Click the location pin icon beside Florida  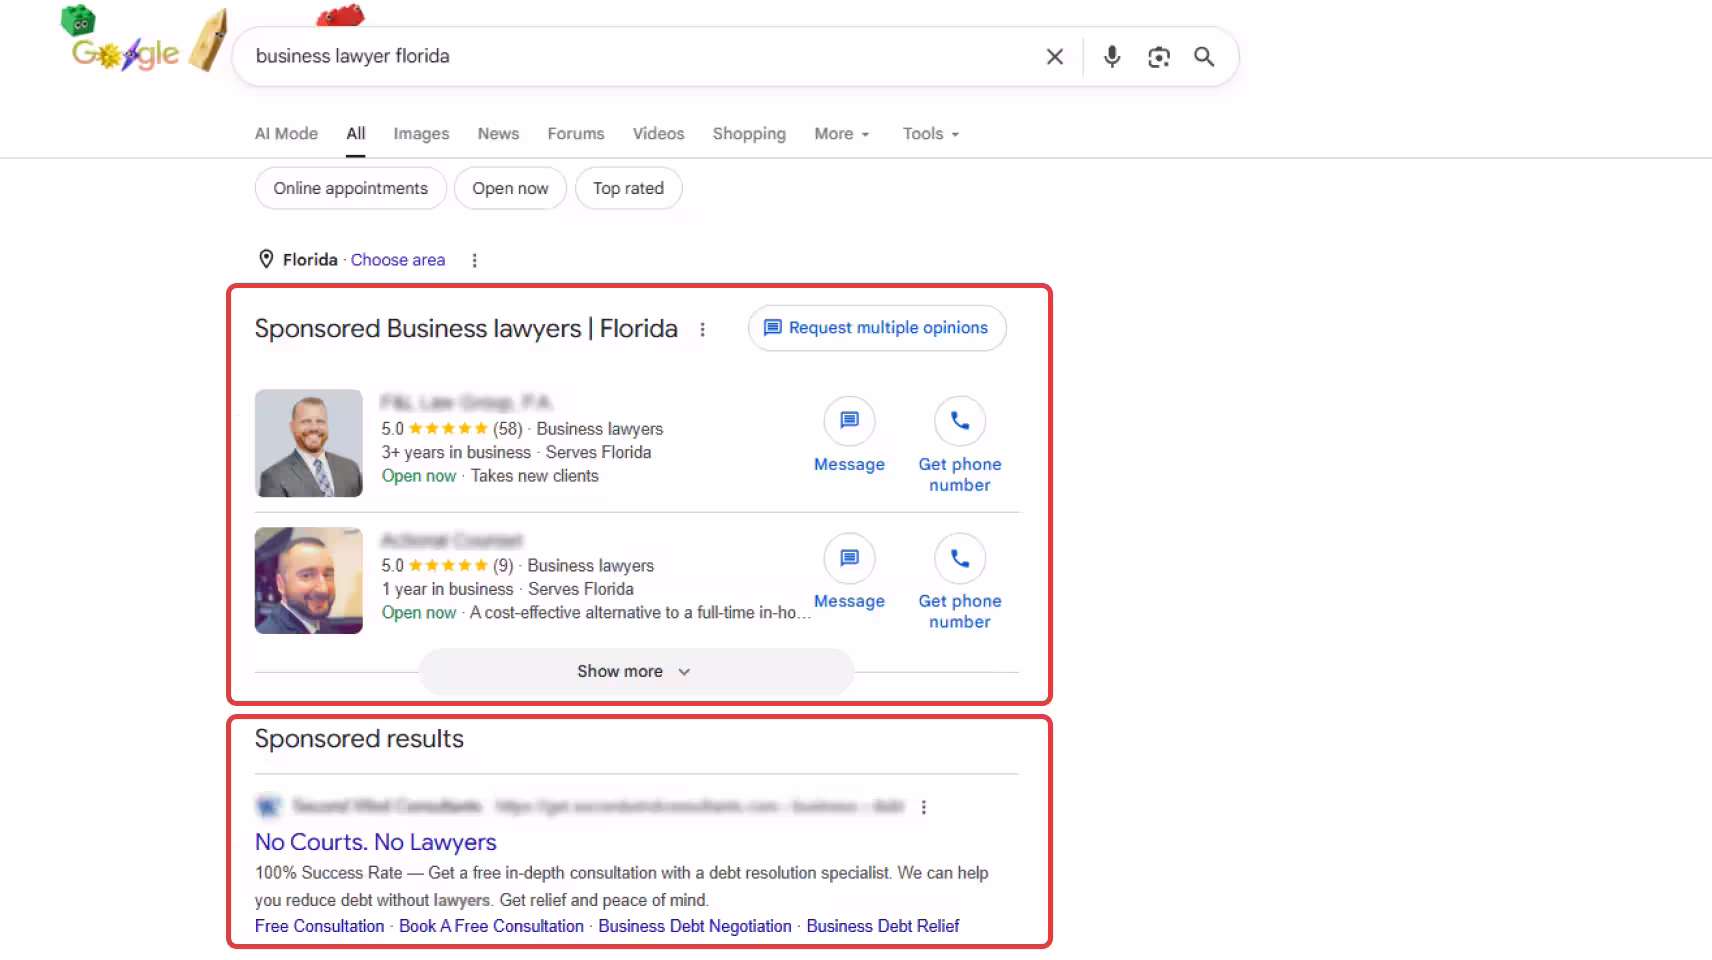[266, 259]
